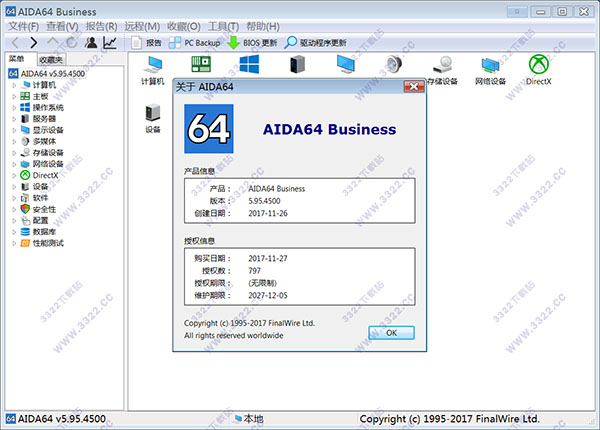The image size is (600, 430).
Task: Open the 工具(T) menu
Action: pyautogui.click(x=223, y=26)
